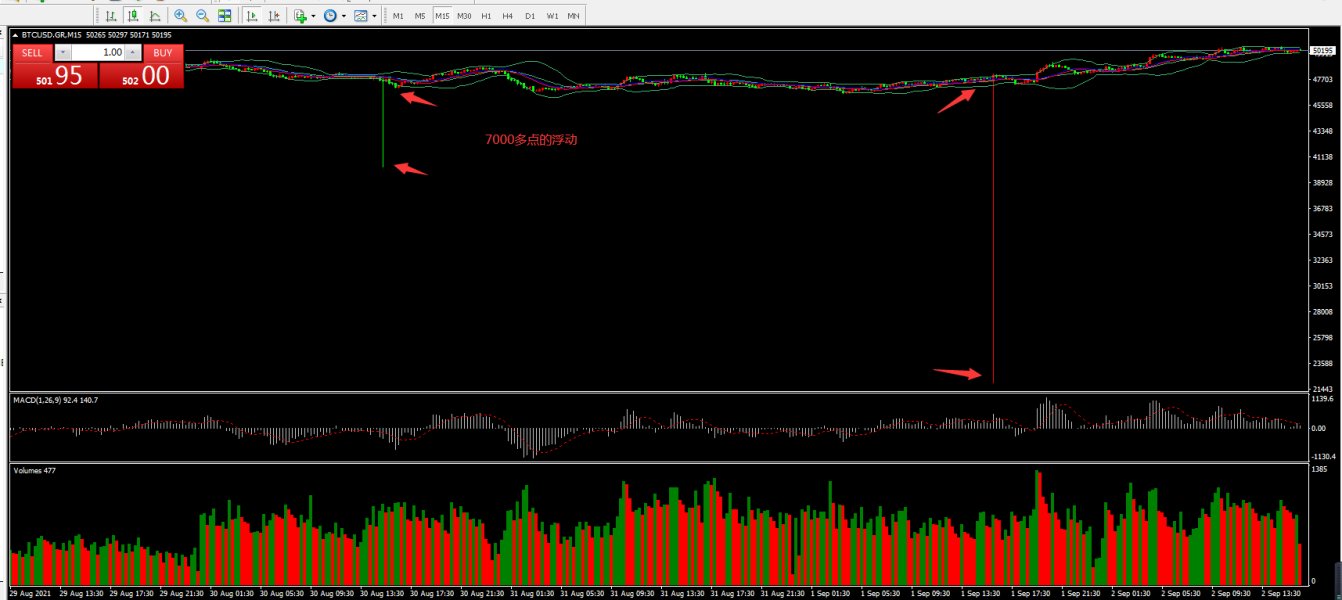Click the templates icon
This screenshot has height=600, width=1342.
pyautogui.click(x=360, y=16)
